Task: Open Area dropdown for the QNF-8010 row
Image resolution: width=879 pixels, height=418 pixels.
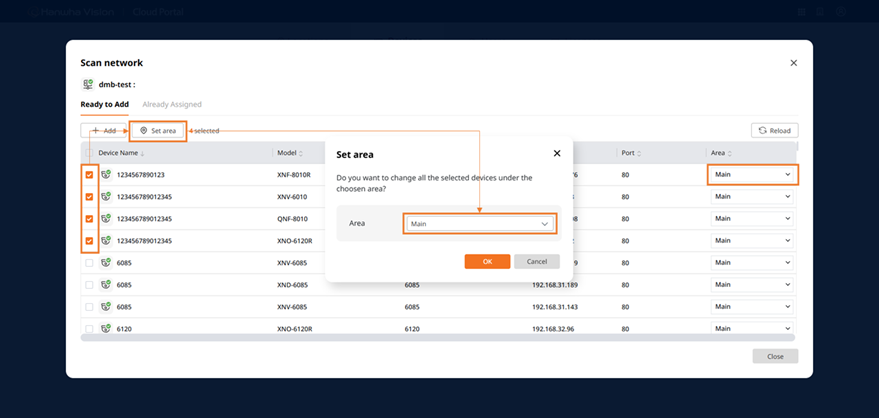Action: point(752,219)
